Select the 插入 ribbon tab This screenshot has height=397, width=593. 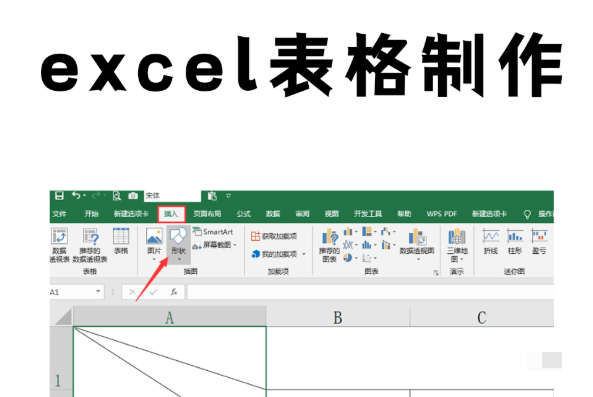click(x=171, y=214)
